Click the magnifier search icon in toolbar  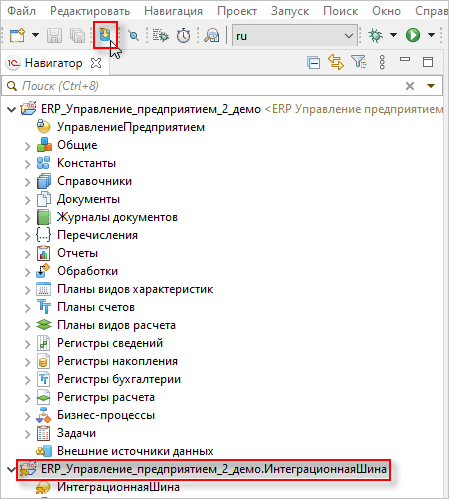tap(212, 35)
